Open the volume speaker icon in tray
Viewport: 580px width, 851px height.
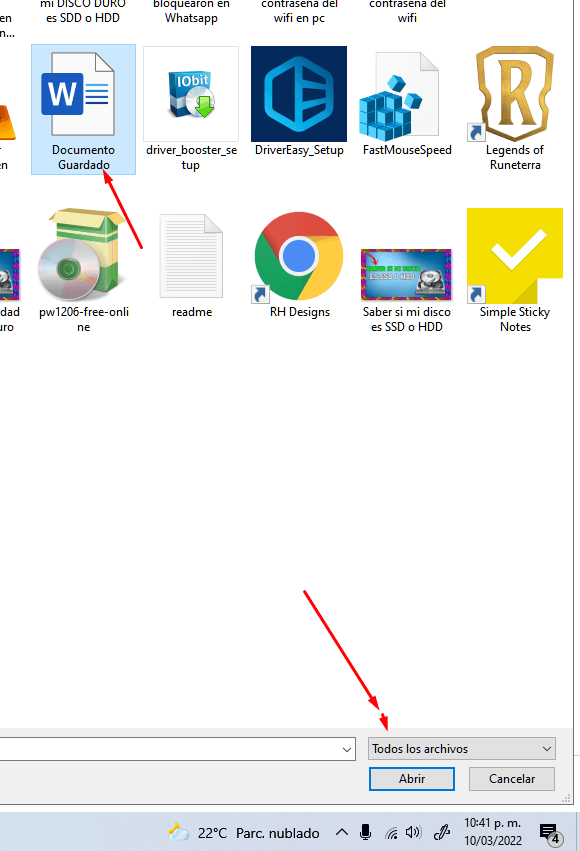click(413, 832)
